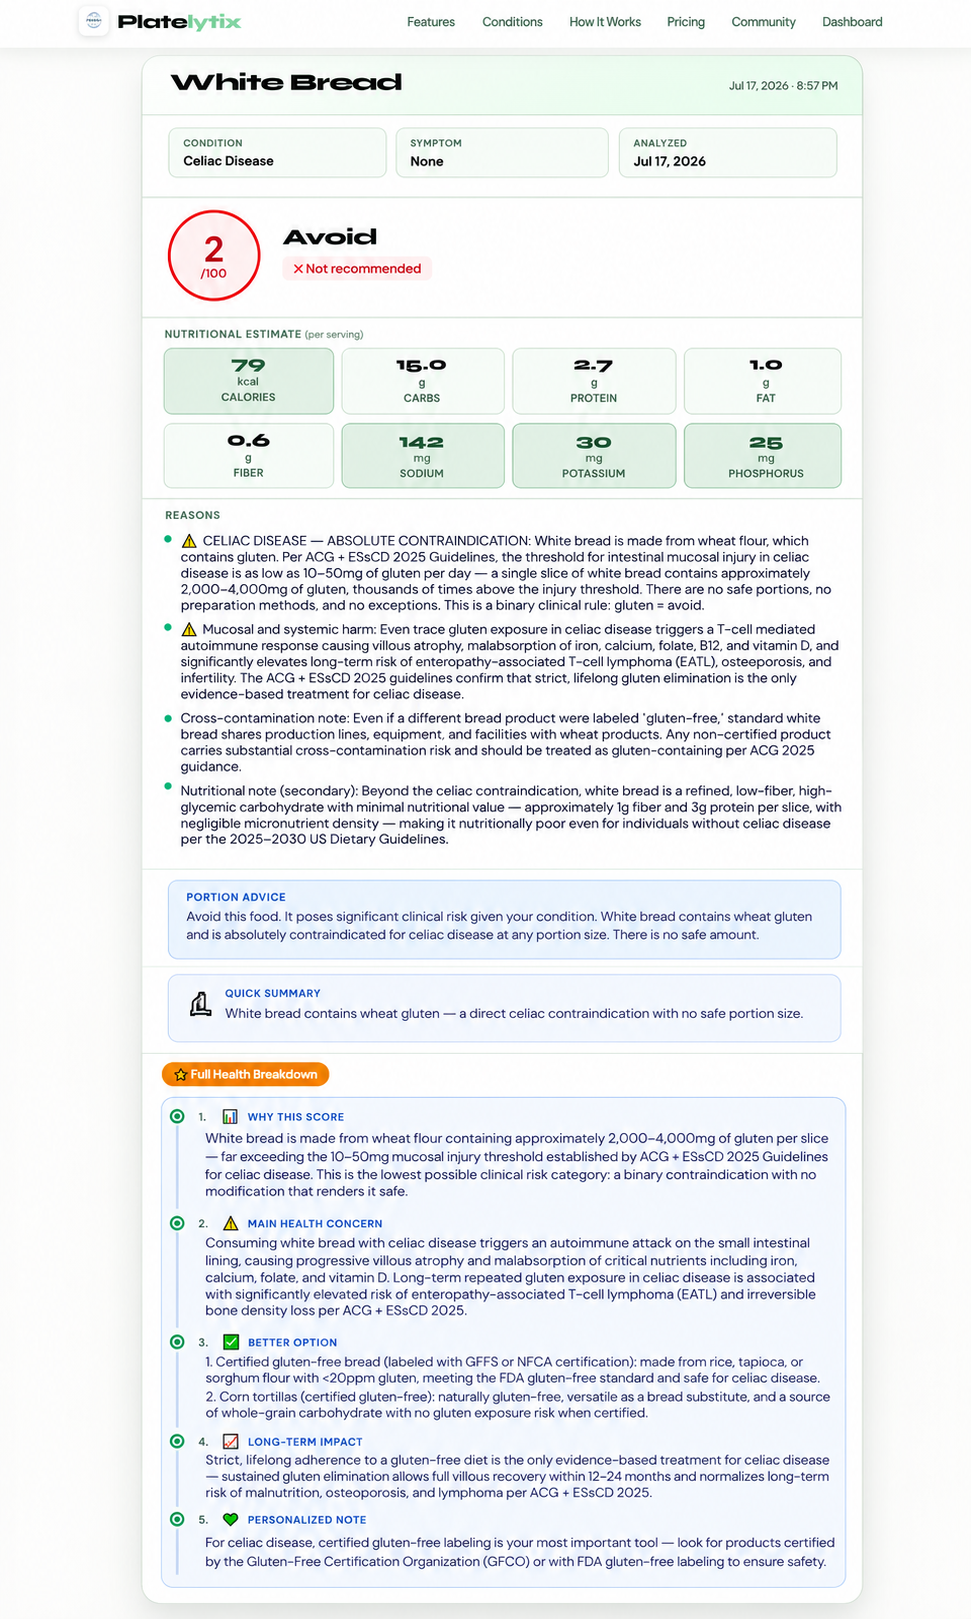971x1619 pixels.
Task: Click the green checkmark icon by Better Option
Action: point(230,1342)
